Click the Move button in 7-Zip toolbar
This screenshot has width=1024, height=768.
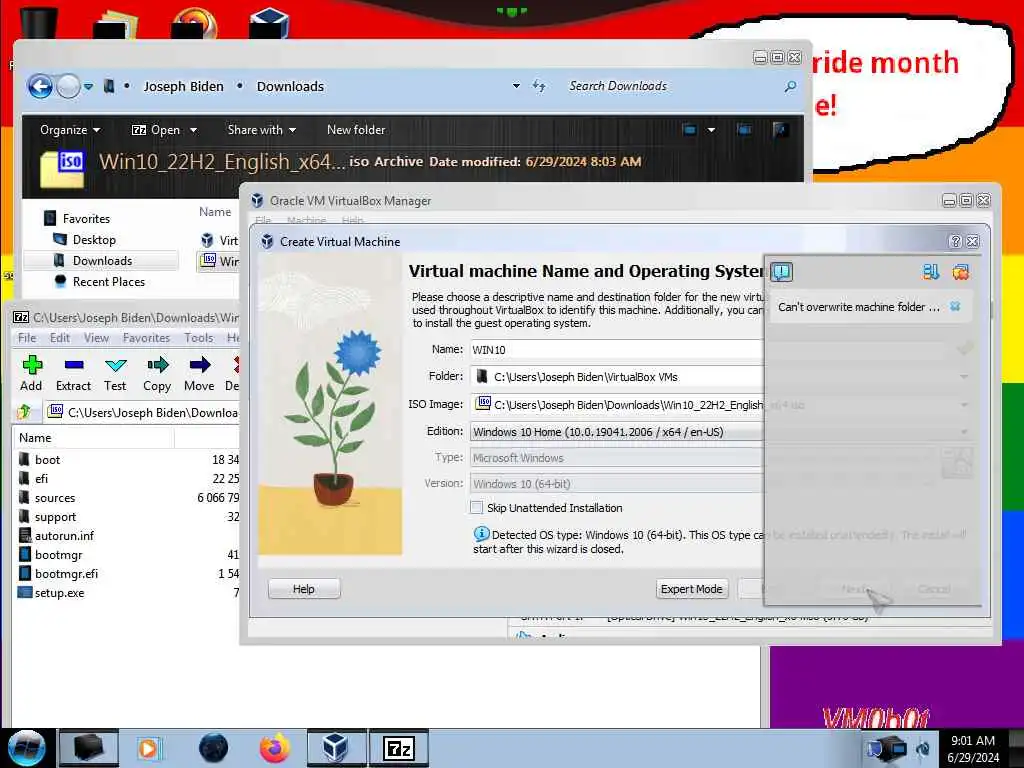pos(199,374)
